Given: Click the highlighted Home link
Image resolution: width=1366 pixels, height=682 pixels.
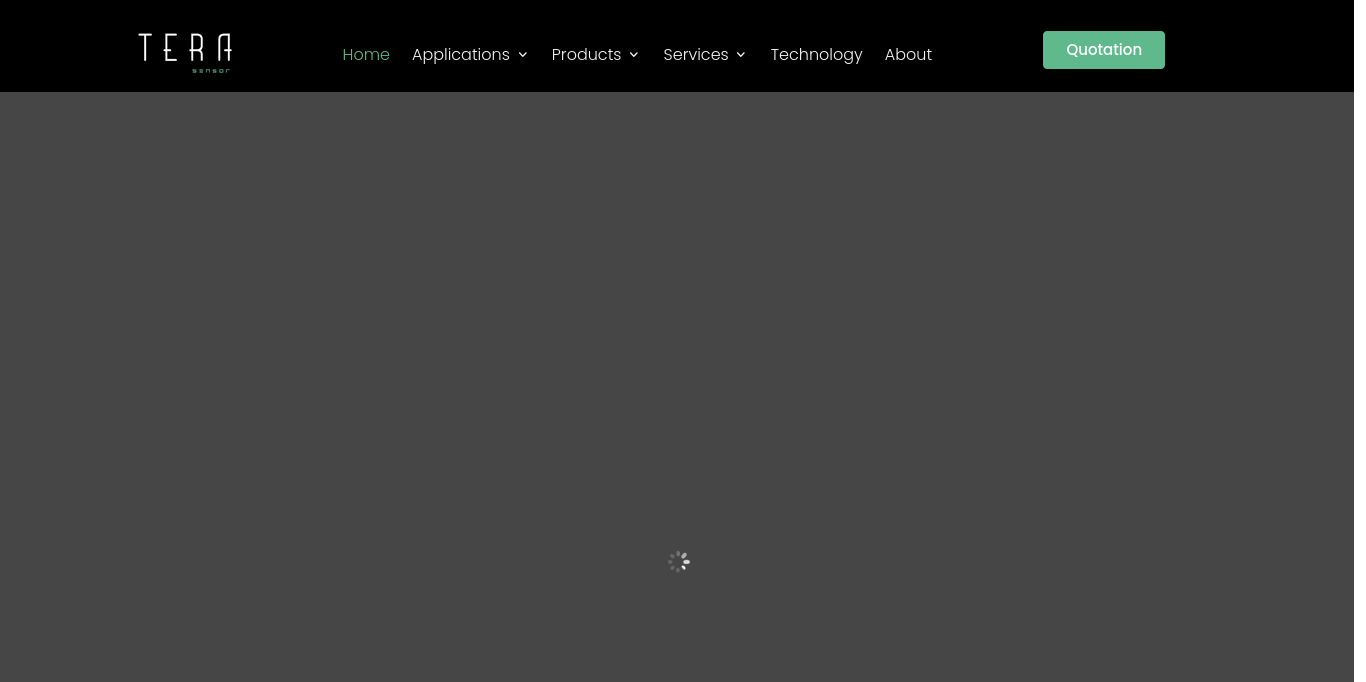Looking at the screenshot, I should [366, 55].
